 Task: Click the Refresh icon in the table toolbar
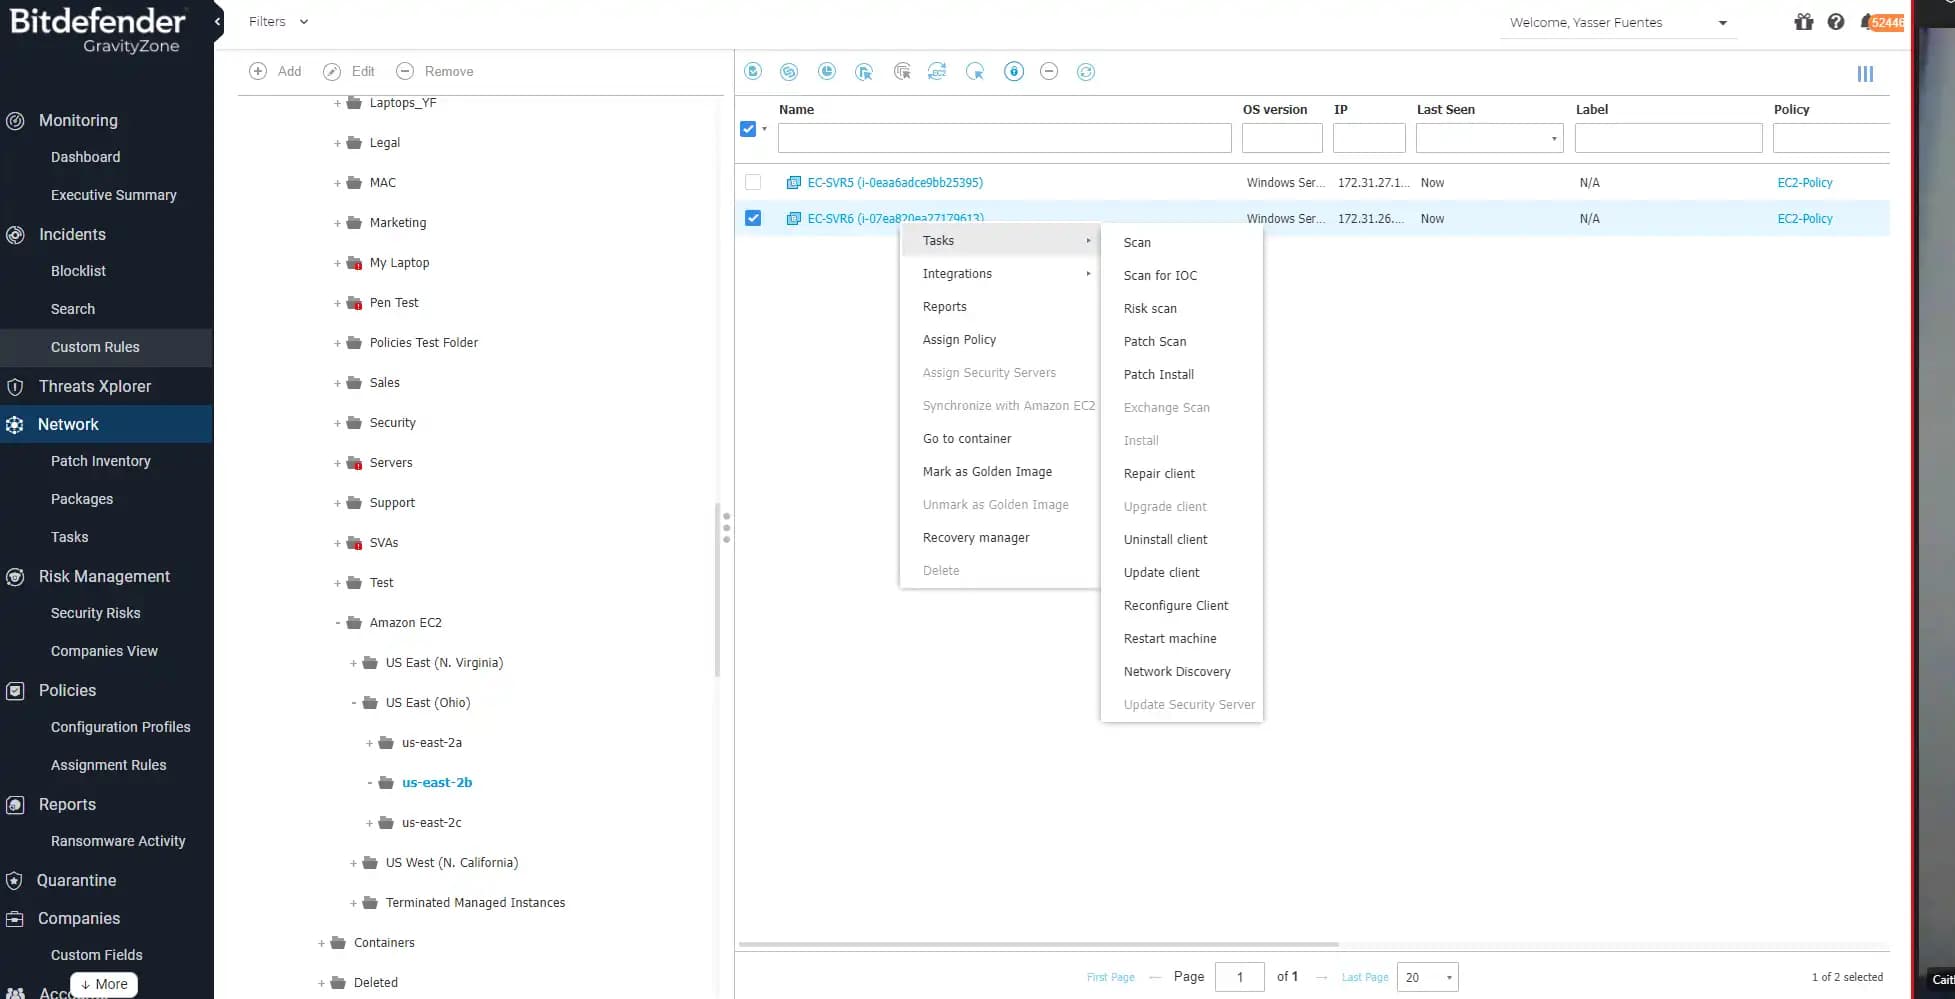[1086, 71]
